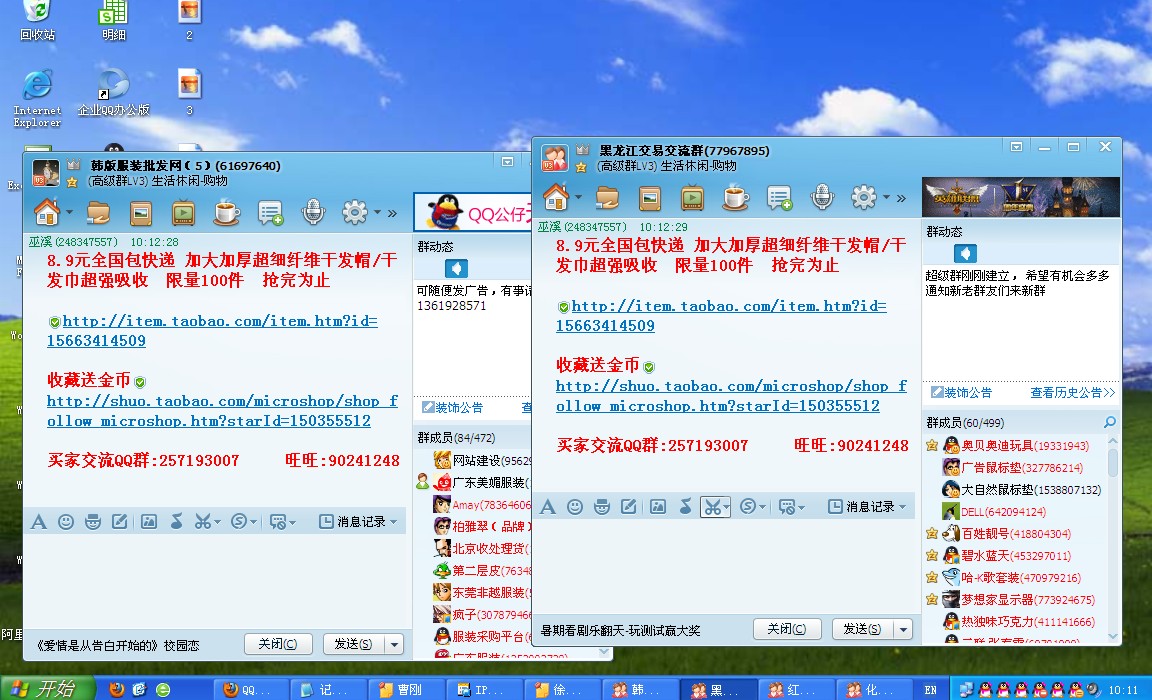Click 发送(S) button in 韩版服装批发网 window

353,644
